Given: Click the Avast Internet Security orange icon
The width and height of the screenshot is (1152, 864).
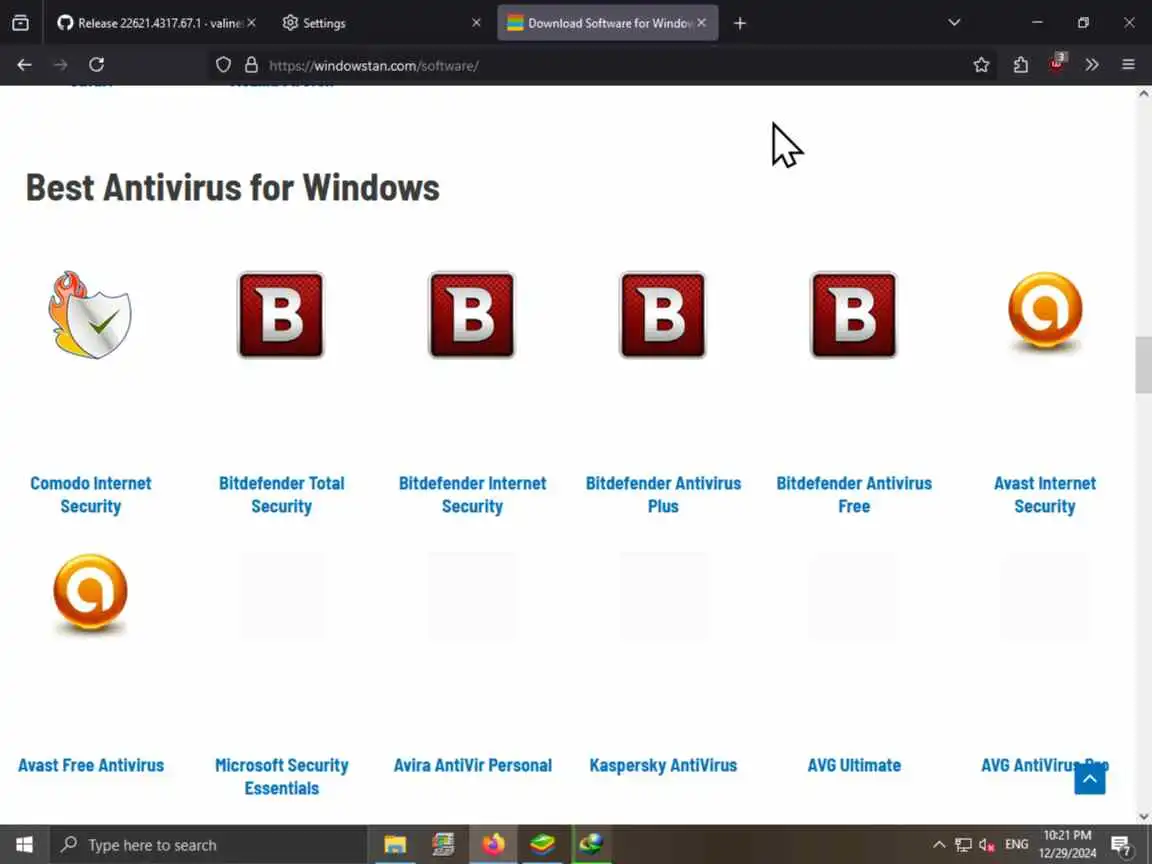Looking at the screenshot, I should (x=1045, y=311).
